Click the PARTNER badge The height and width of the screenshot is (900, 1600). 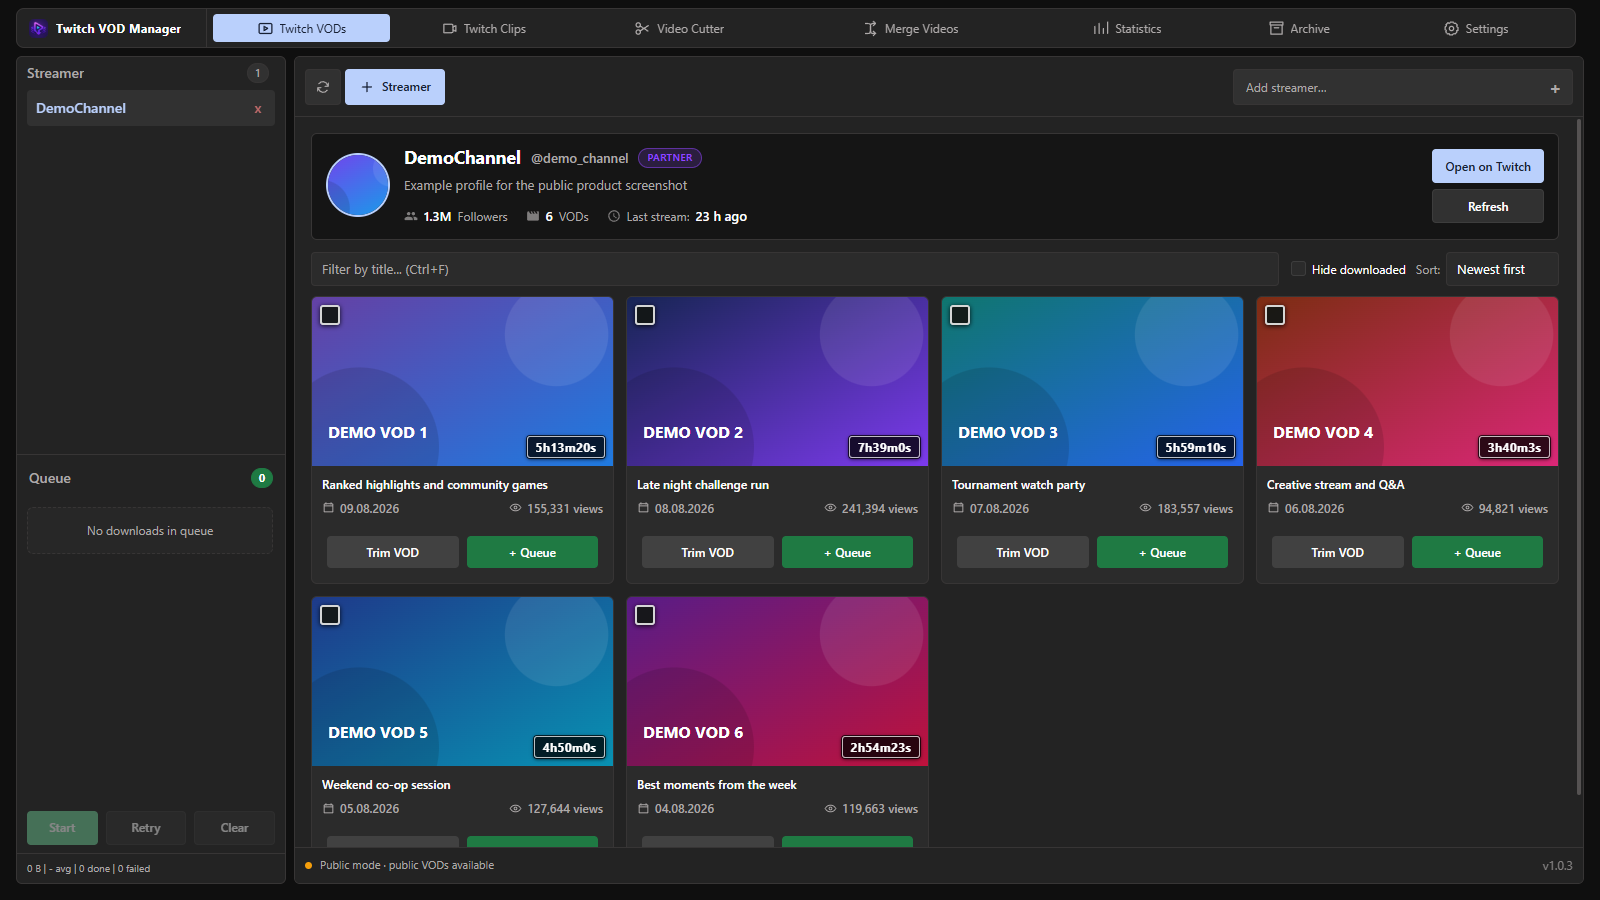[x=670, y=158]
